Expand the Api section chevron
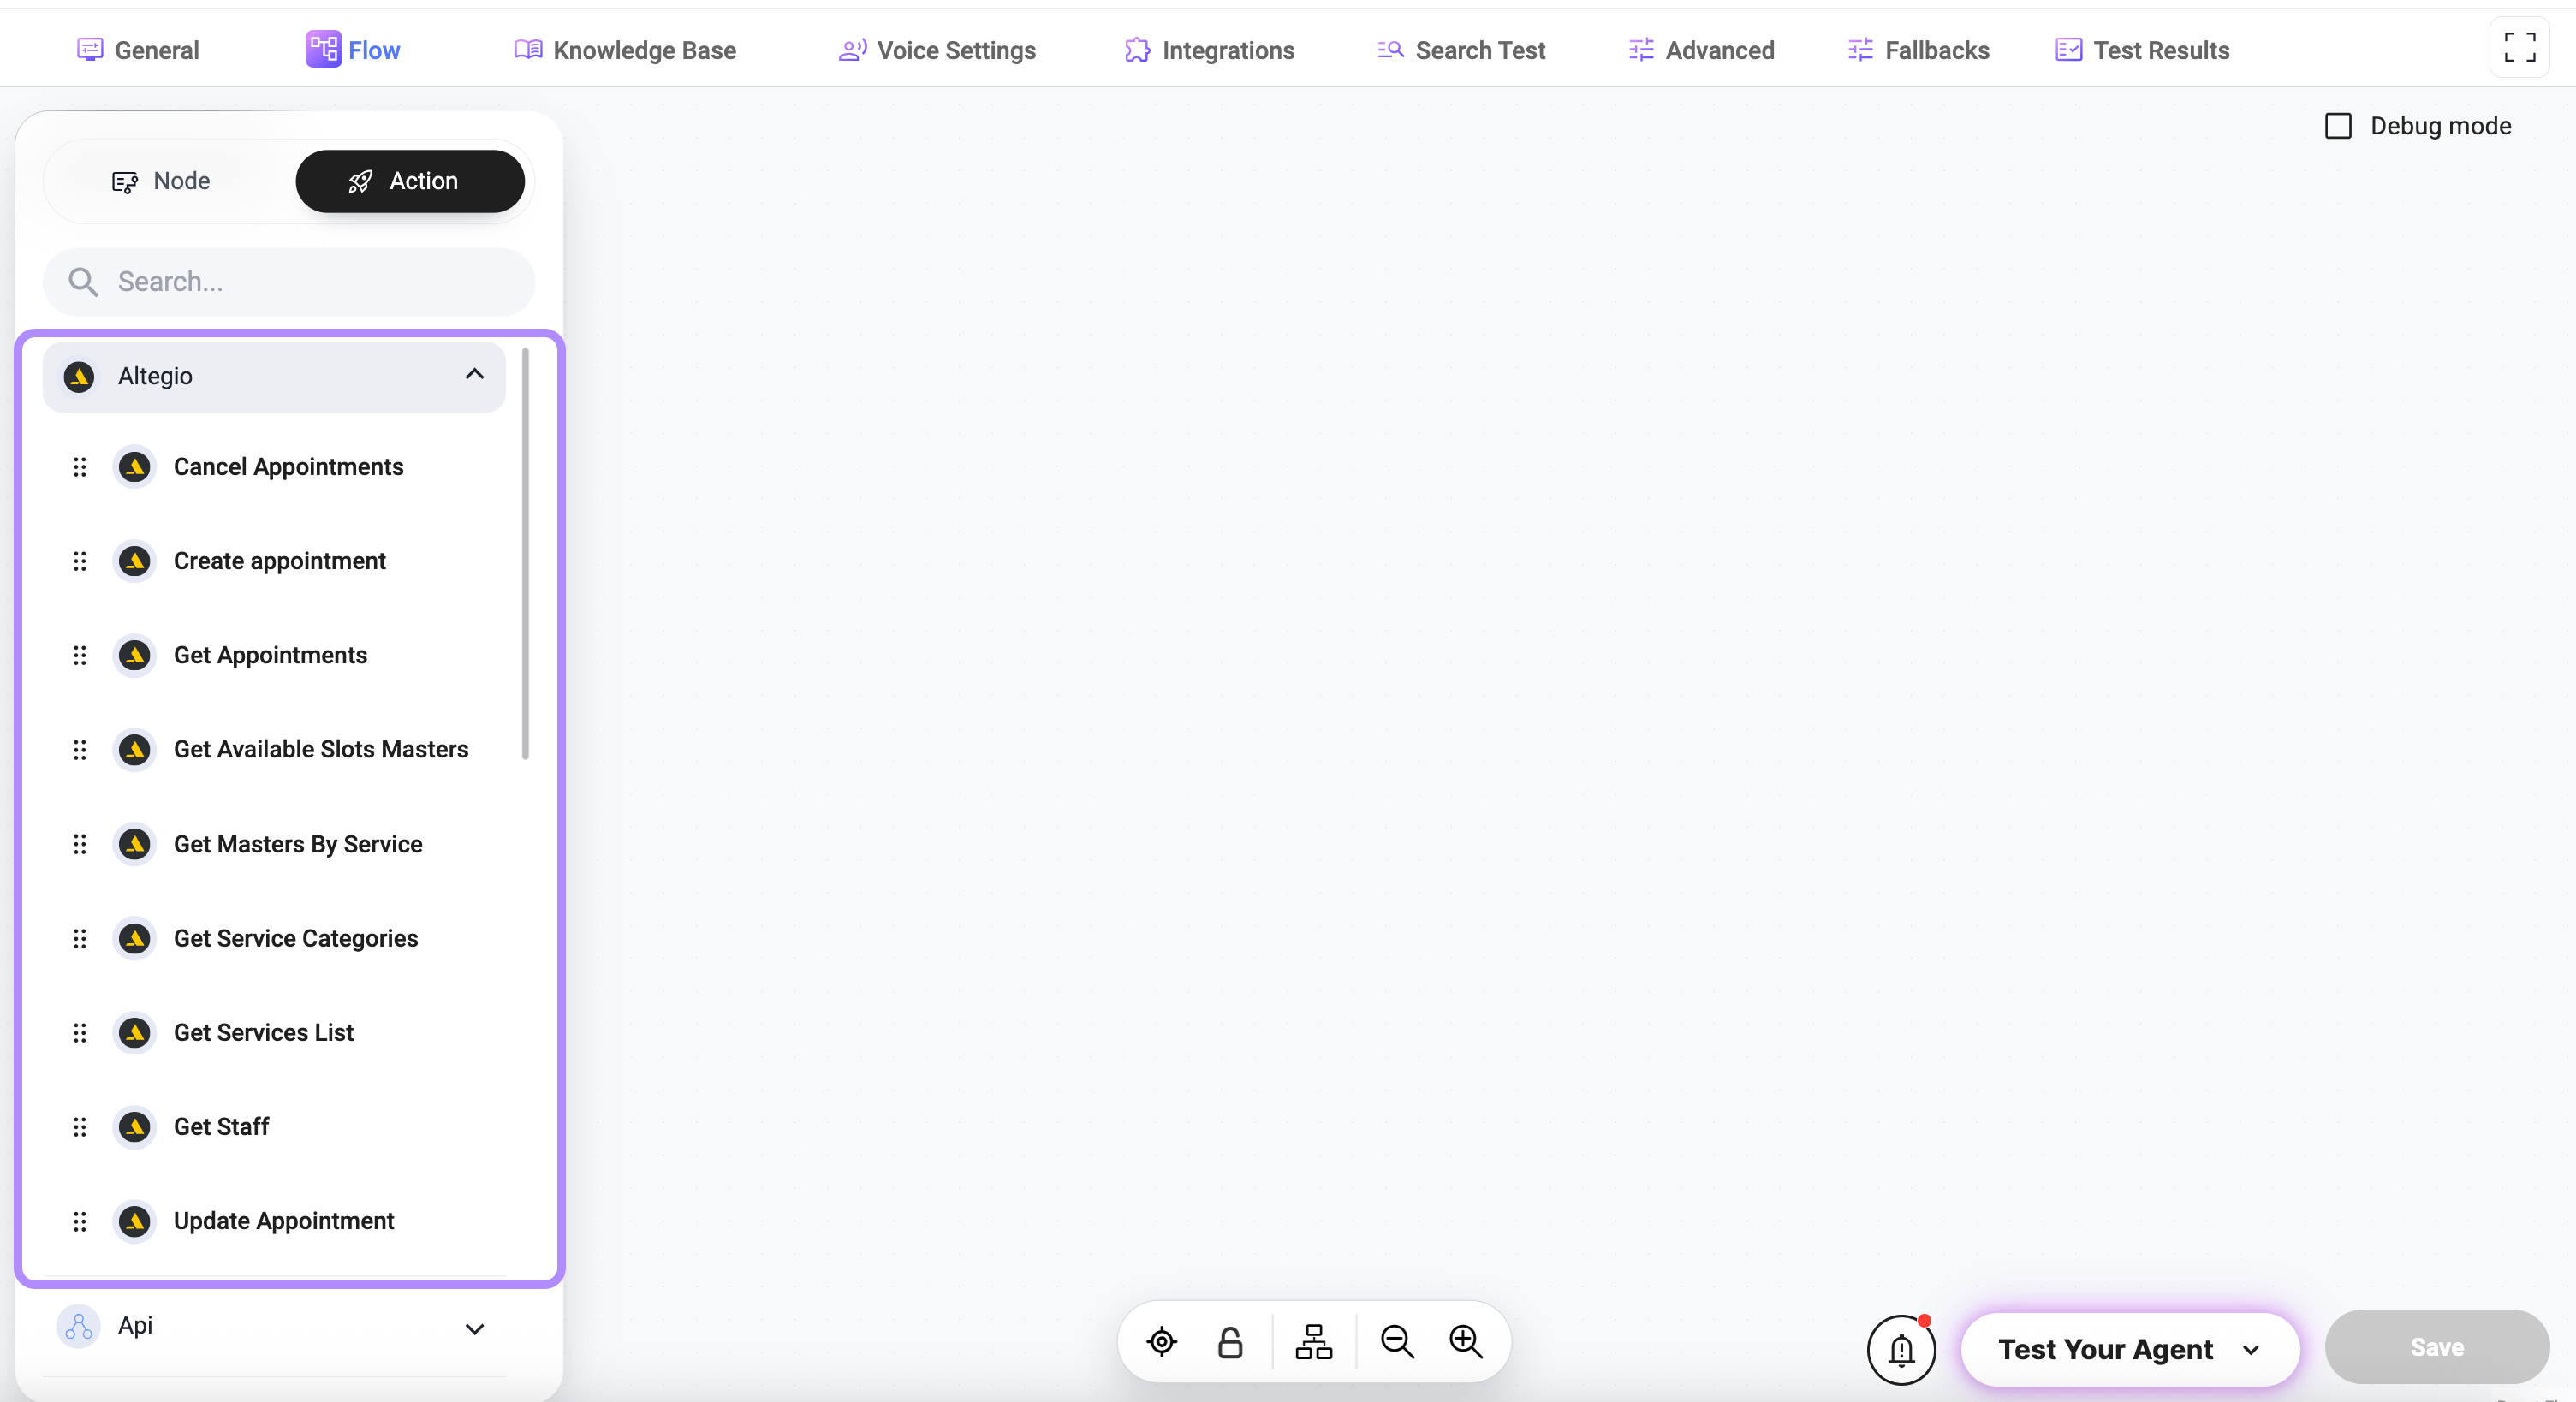Screen dimensions: 2576x1402 (475, 1329)
